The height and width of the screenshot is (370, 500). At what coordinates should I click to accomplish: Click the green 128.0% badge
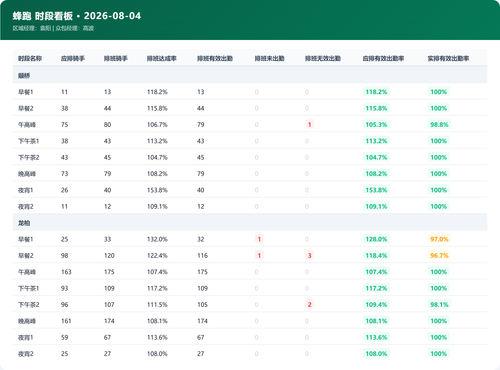point(376,239)
